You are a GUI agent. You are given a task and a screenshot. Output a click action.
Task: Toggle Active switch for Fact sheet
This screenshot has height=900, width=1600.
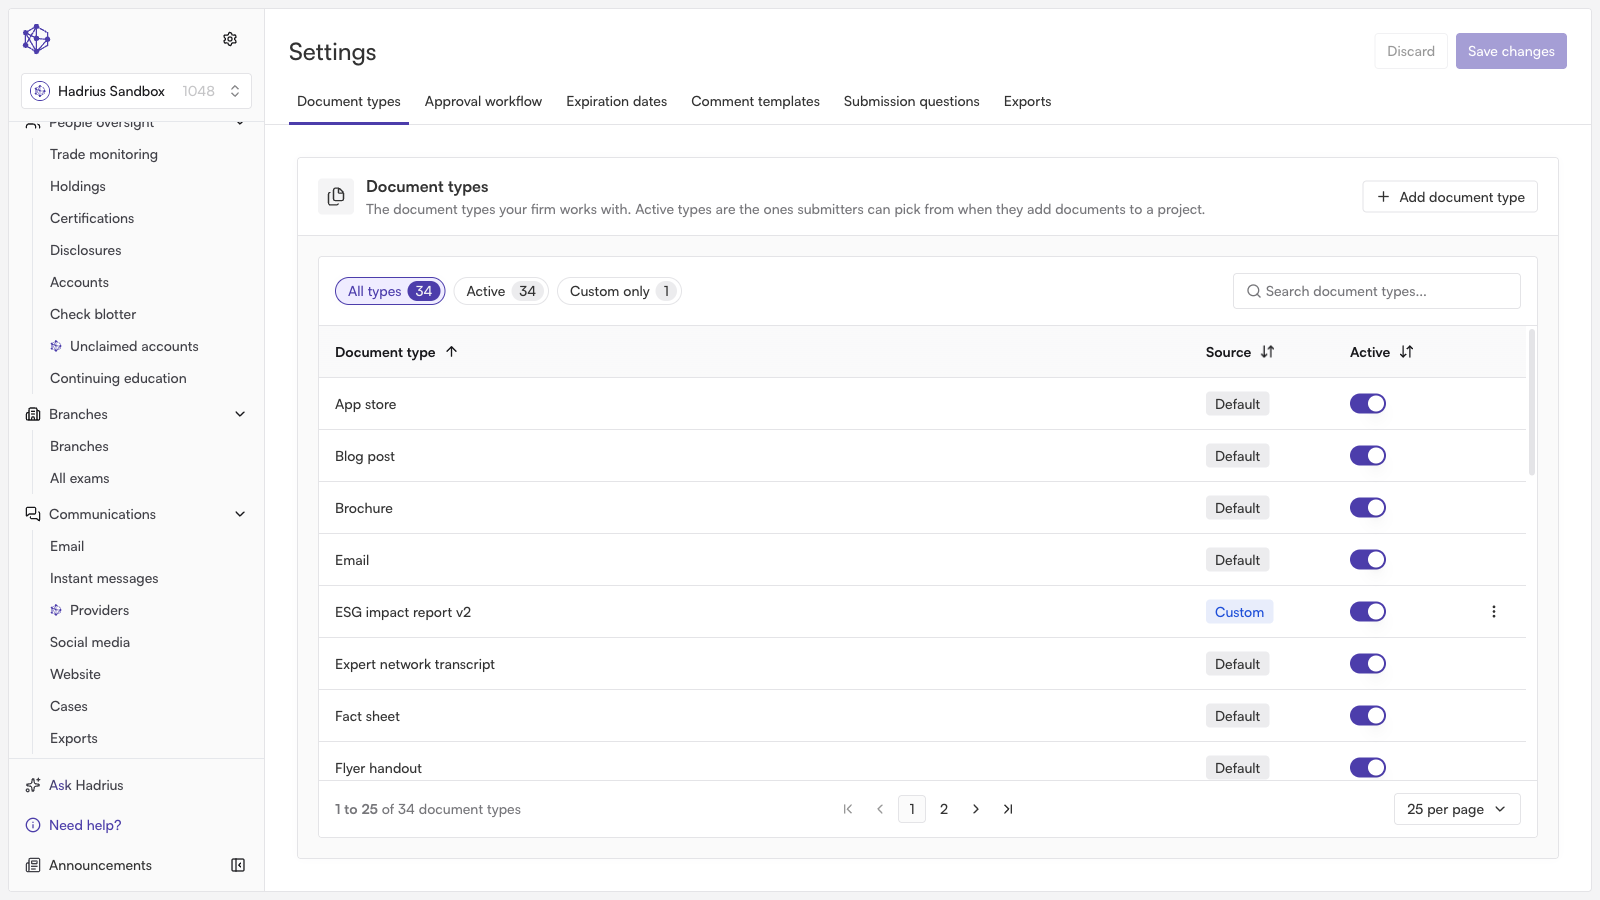pos(1368,716)
